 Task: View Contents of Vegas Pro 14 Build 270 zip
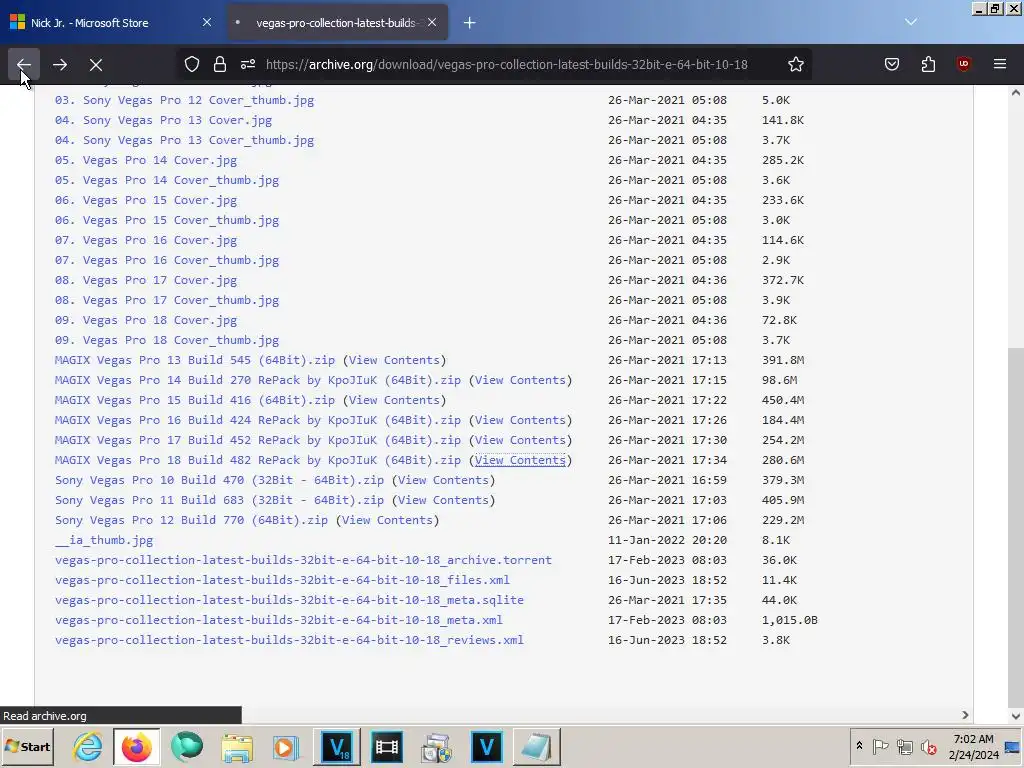tap(520, 380)
